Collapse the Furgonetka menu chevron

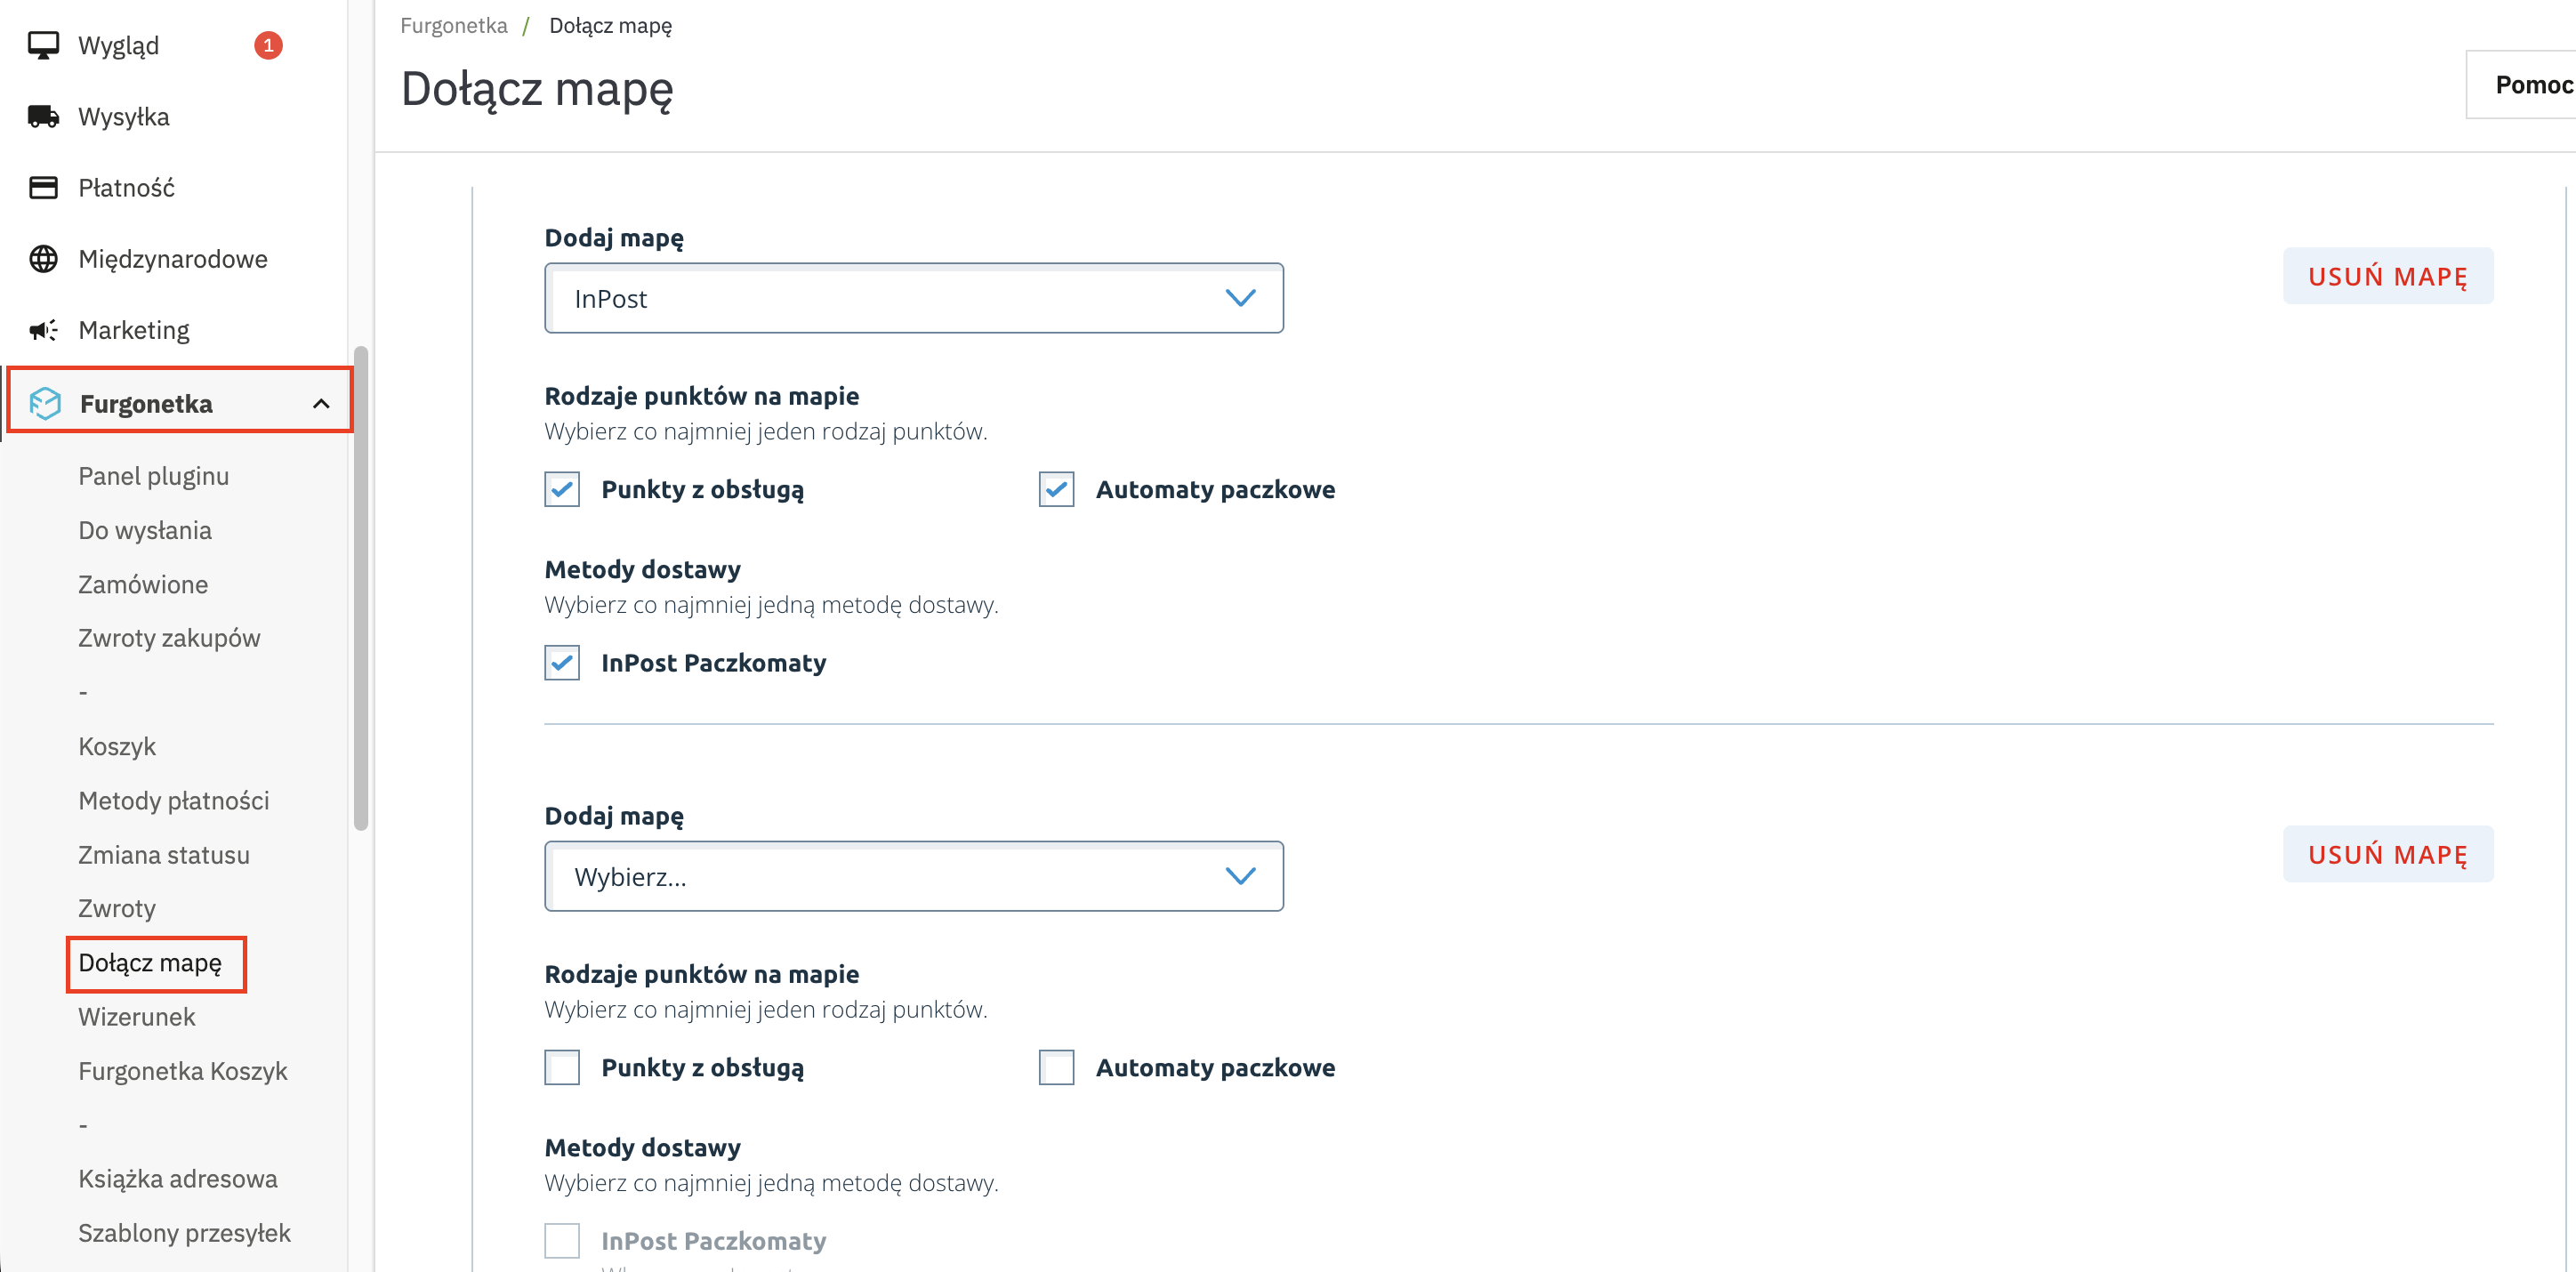tap(321, 403)
